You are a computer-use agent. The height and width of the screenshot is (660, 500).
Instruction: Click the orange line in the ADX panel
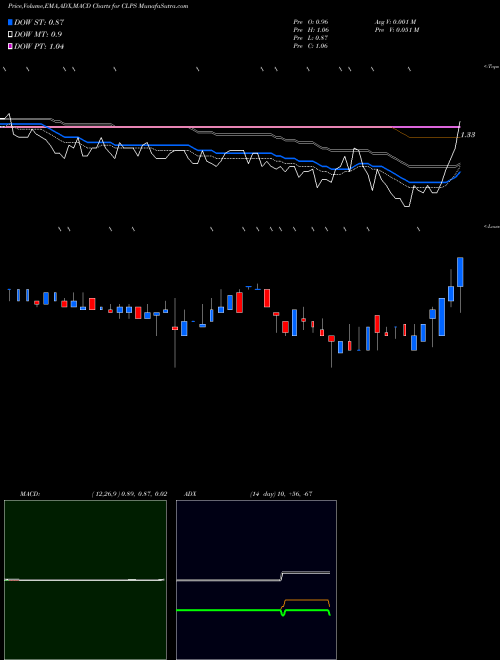[x=307, y=600]
